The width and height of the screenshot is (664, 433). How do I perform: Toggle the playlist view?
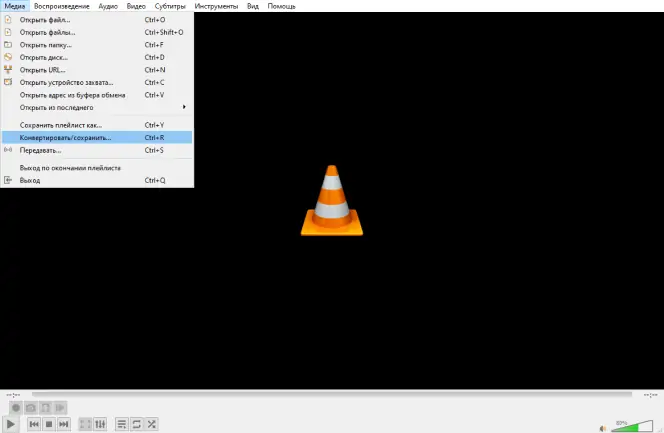point(122,424)
